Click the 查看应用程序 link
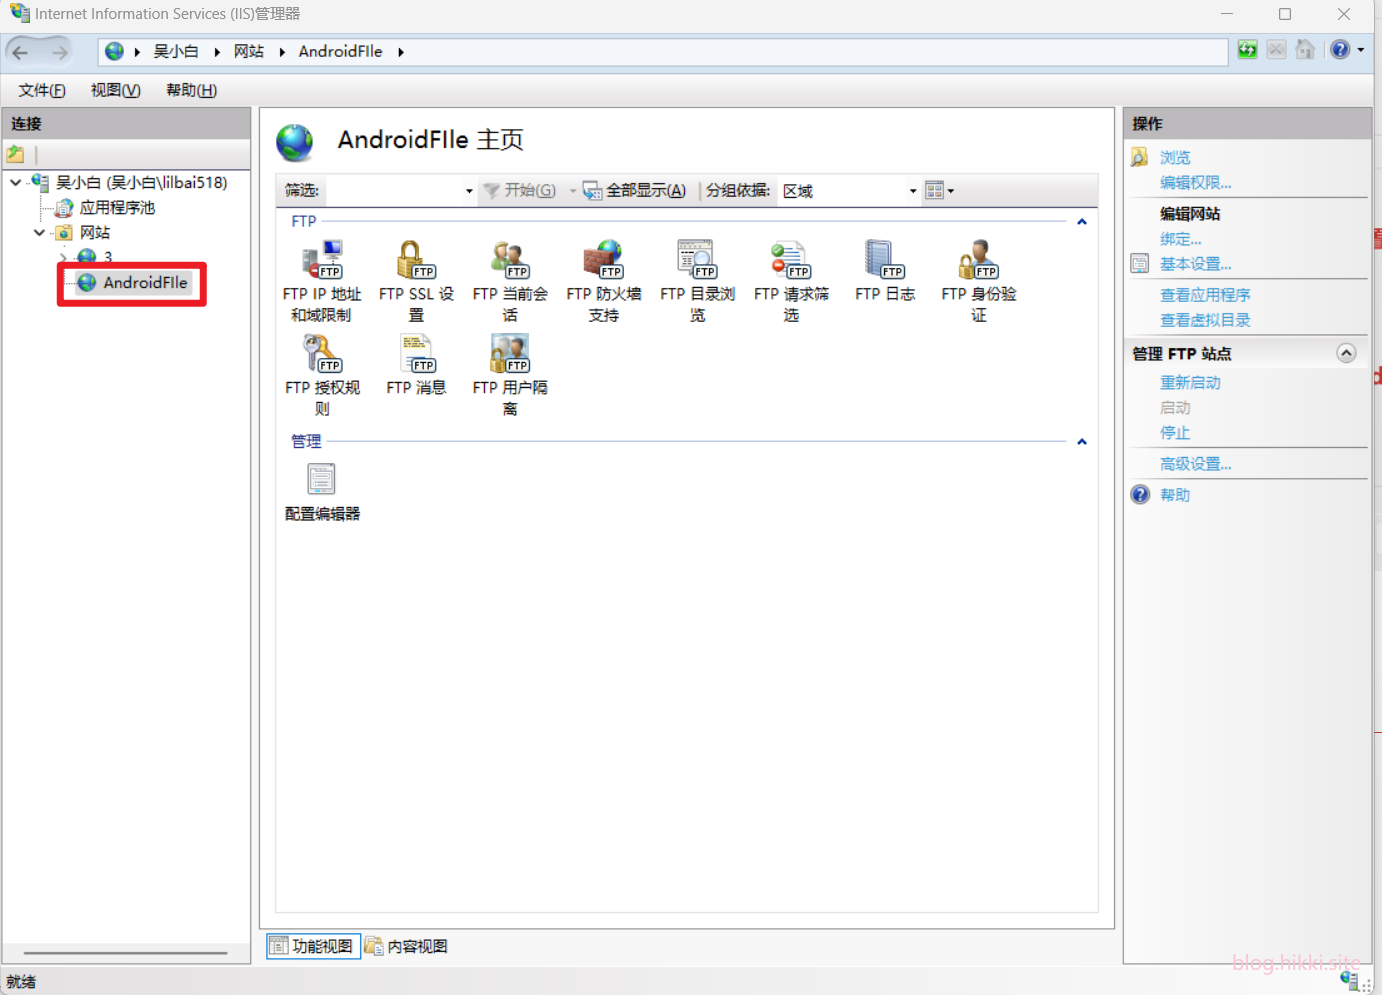 1205,295
